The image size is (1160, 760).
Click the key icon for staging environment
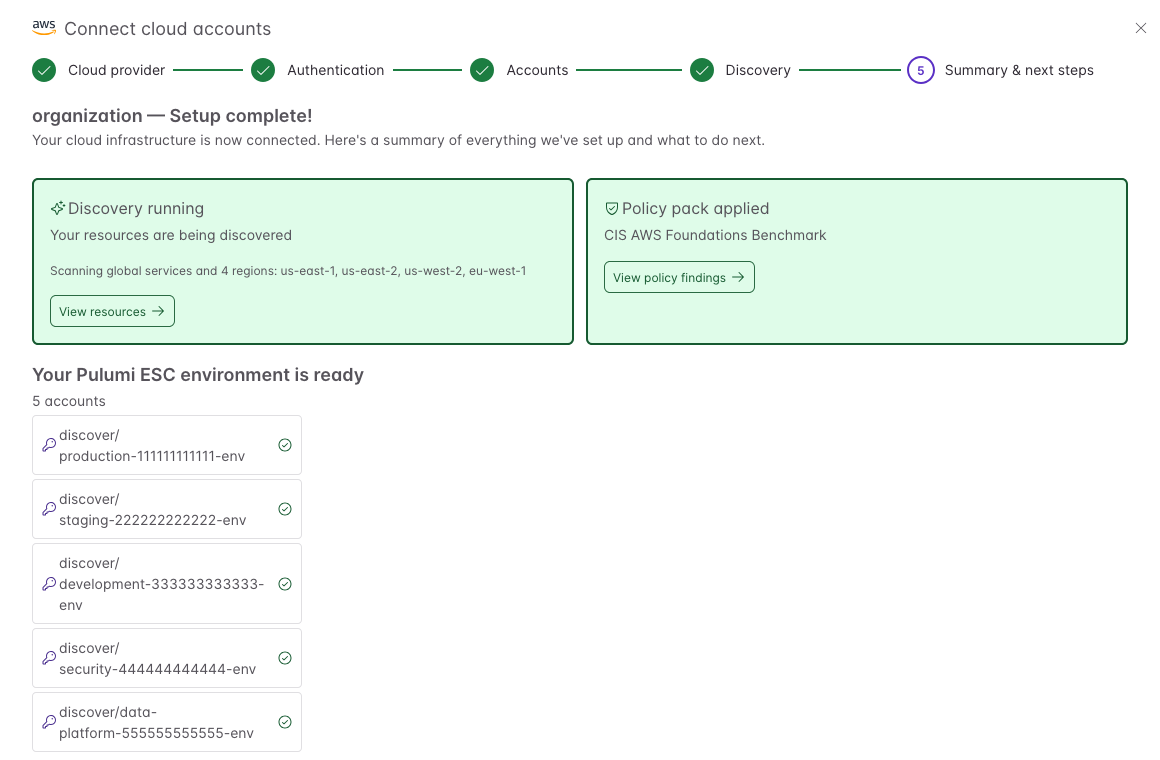pyautogui.click(x=49, y=509)
